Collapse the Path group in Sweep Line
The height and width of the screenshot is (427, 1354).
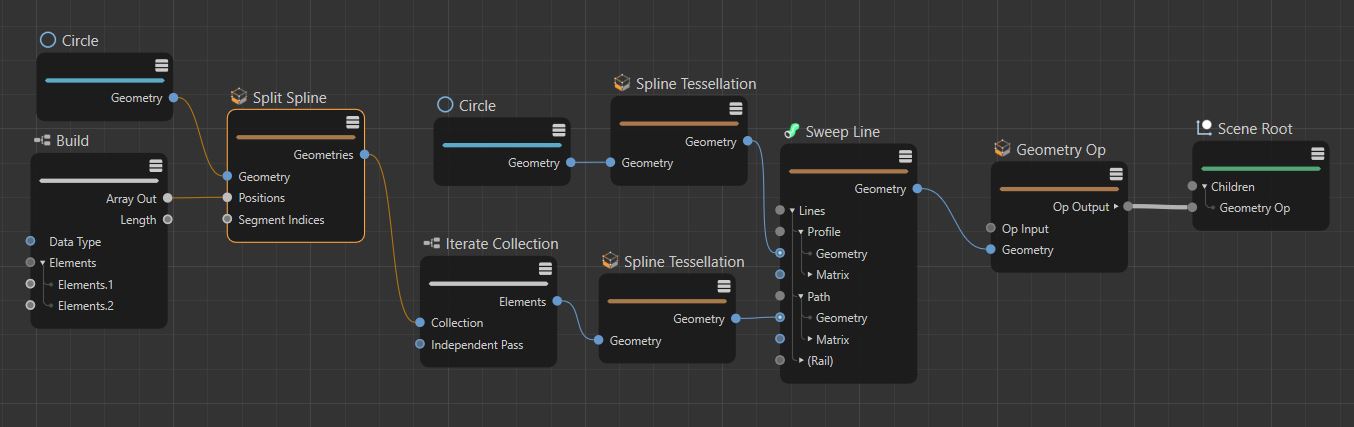pyautogui.click(x=800, y=297)
